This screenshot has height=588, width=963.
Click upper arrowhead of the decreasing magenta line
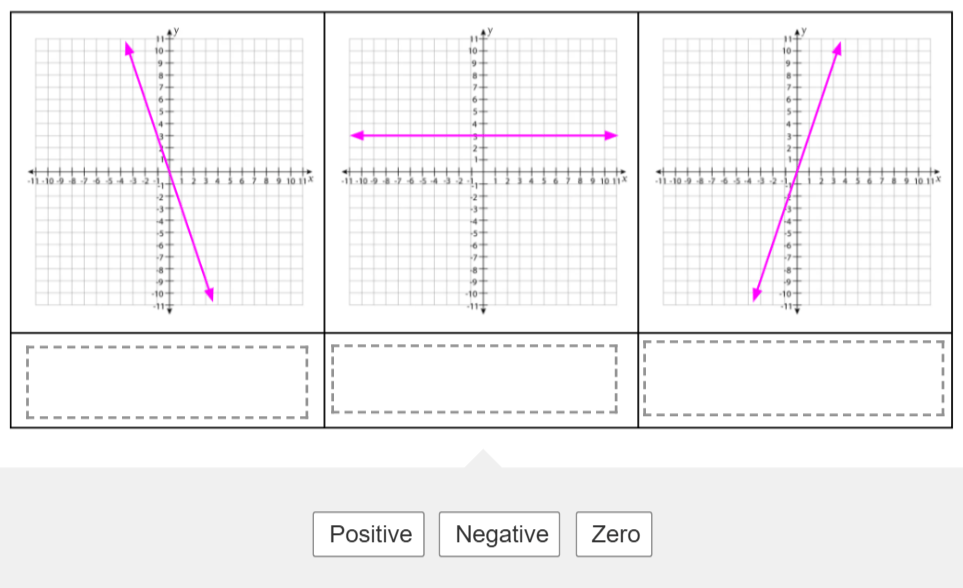[129, 49]
